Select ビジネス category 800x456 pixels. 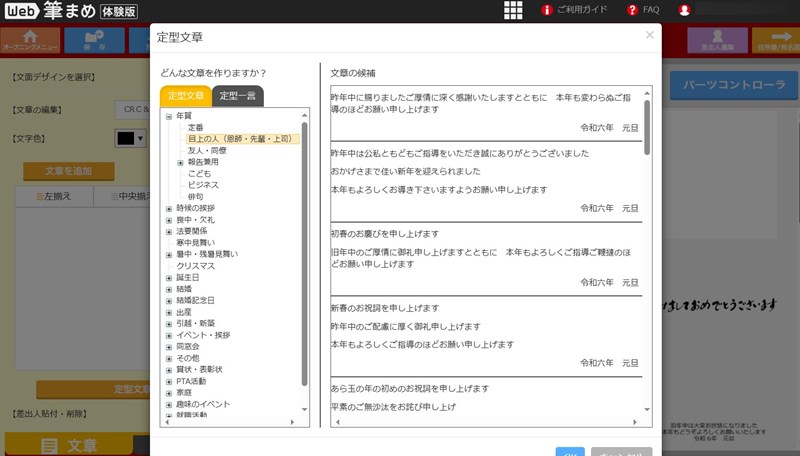coord(203,185)
